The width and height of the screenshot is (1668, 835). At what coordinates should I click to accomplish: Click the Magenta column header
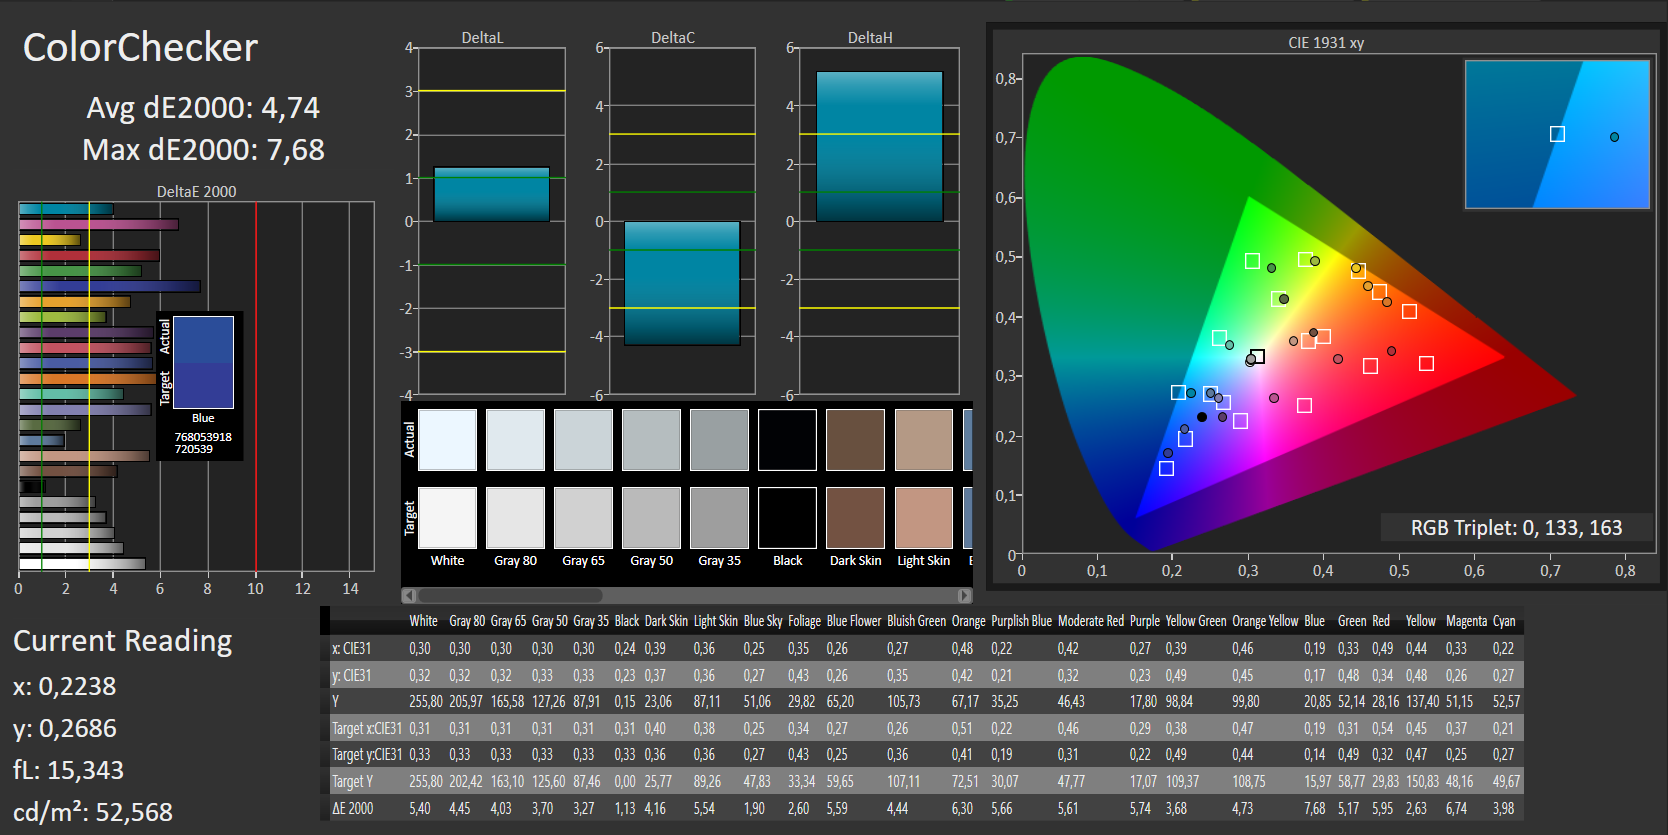pyautogui.click(x=1466, y=621)
